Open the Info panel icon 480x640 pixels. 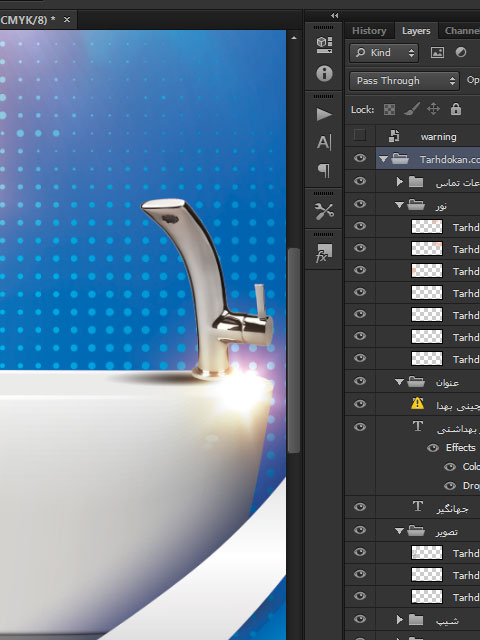324,73
